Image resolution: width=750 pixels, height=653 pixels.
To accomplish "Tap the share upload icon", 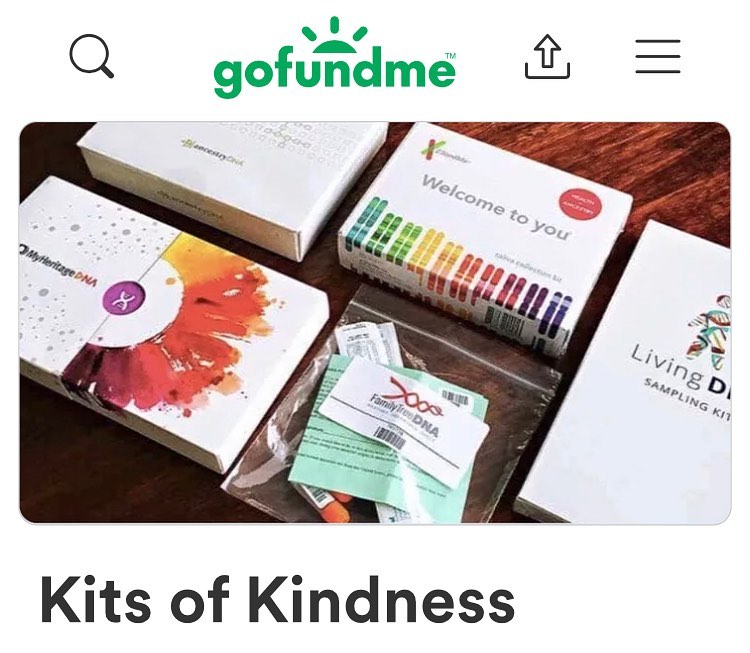I will click(x=547, y=56).
